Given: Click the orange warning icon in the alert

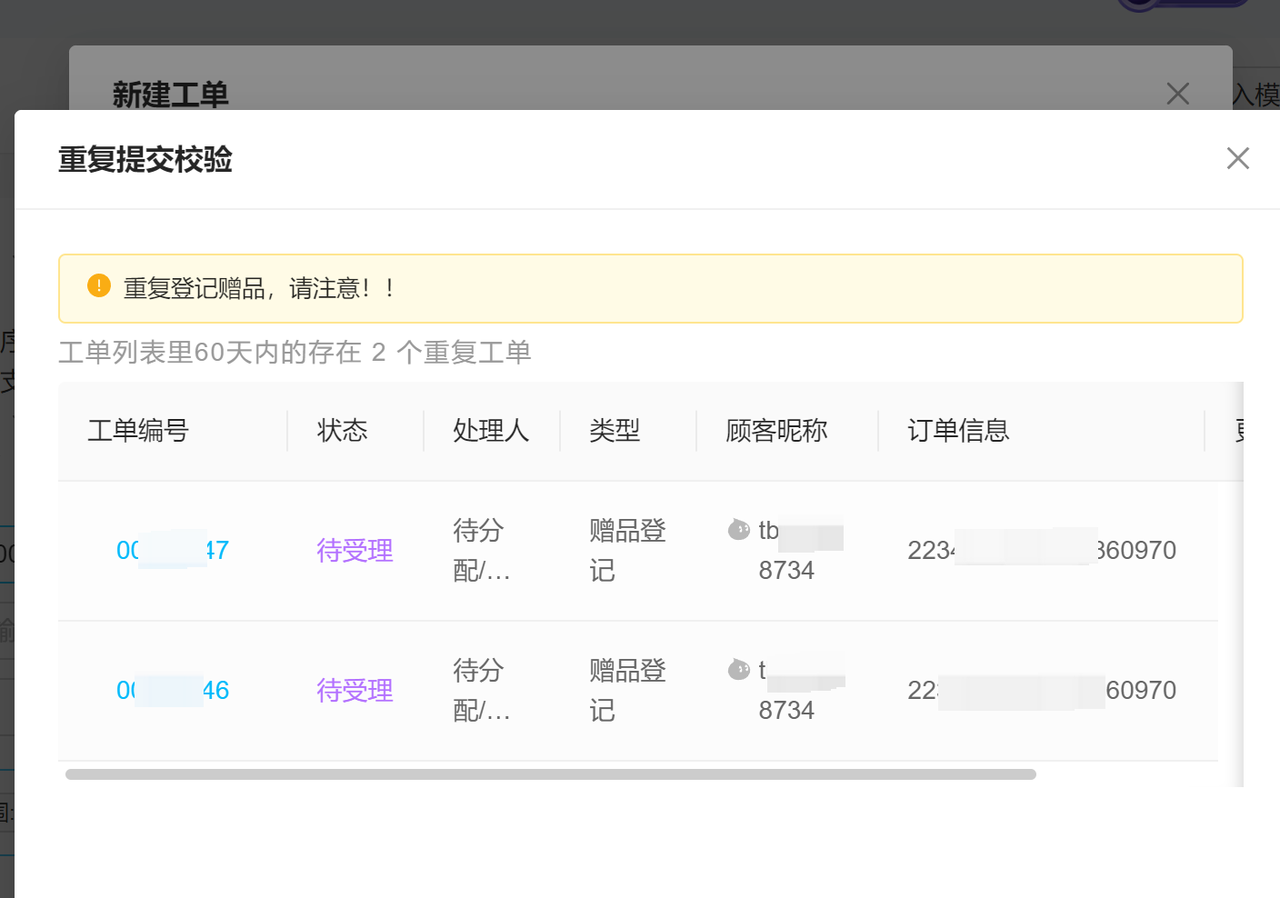Looking at the screenshot, I should click(x=99, y=285).
